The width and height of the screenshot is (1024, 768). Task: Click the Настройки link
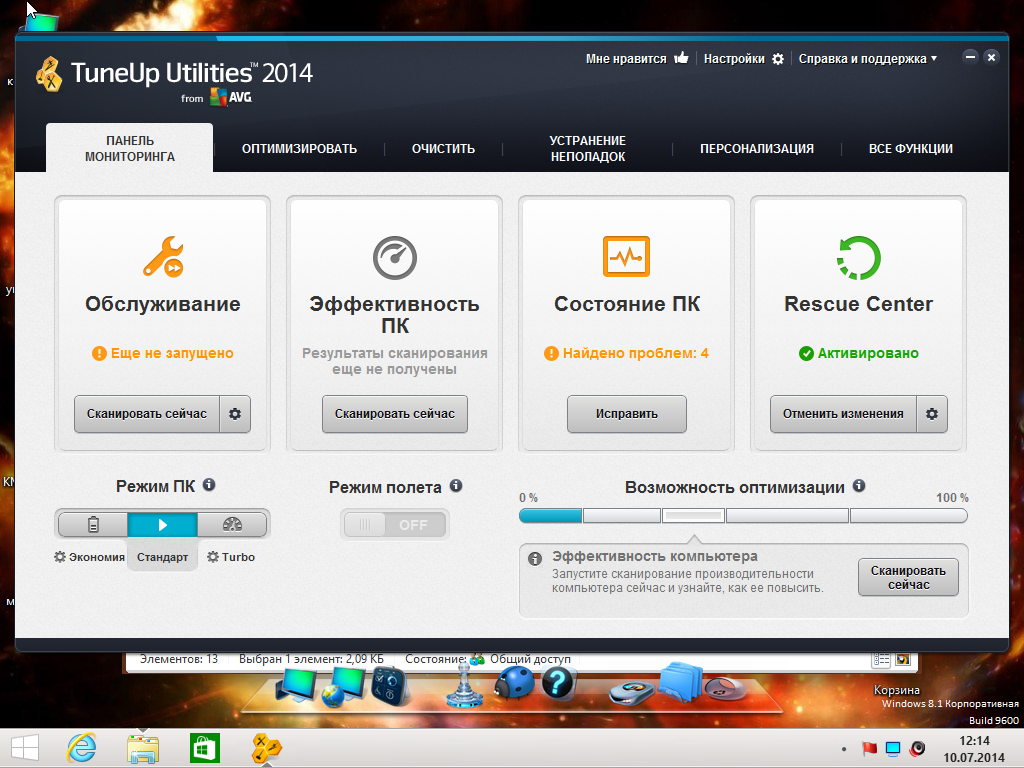click(734, 59)
